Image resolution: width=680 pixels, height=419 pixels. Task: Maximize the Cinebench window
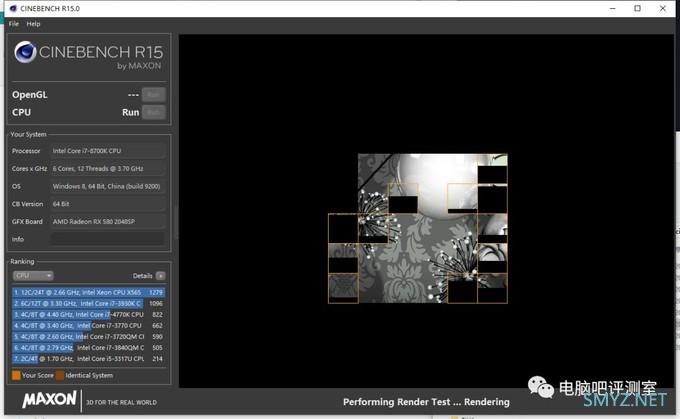click(638, 8)
